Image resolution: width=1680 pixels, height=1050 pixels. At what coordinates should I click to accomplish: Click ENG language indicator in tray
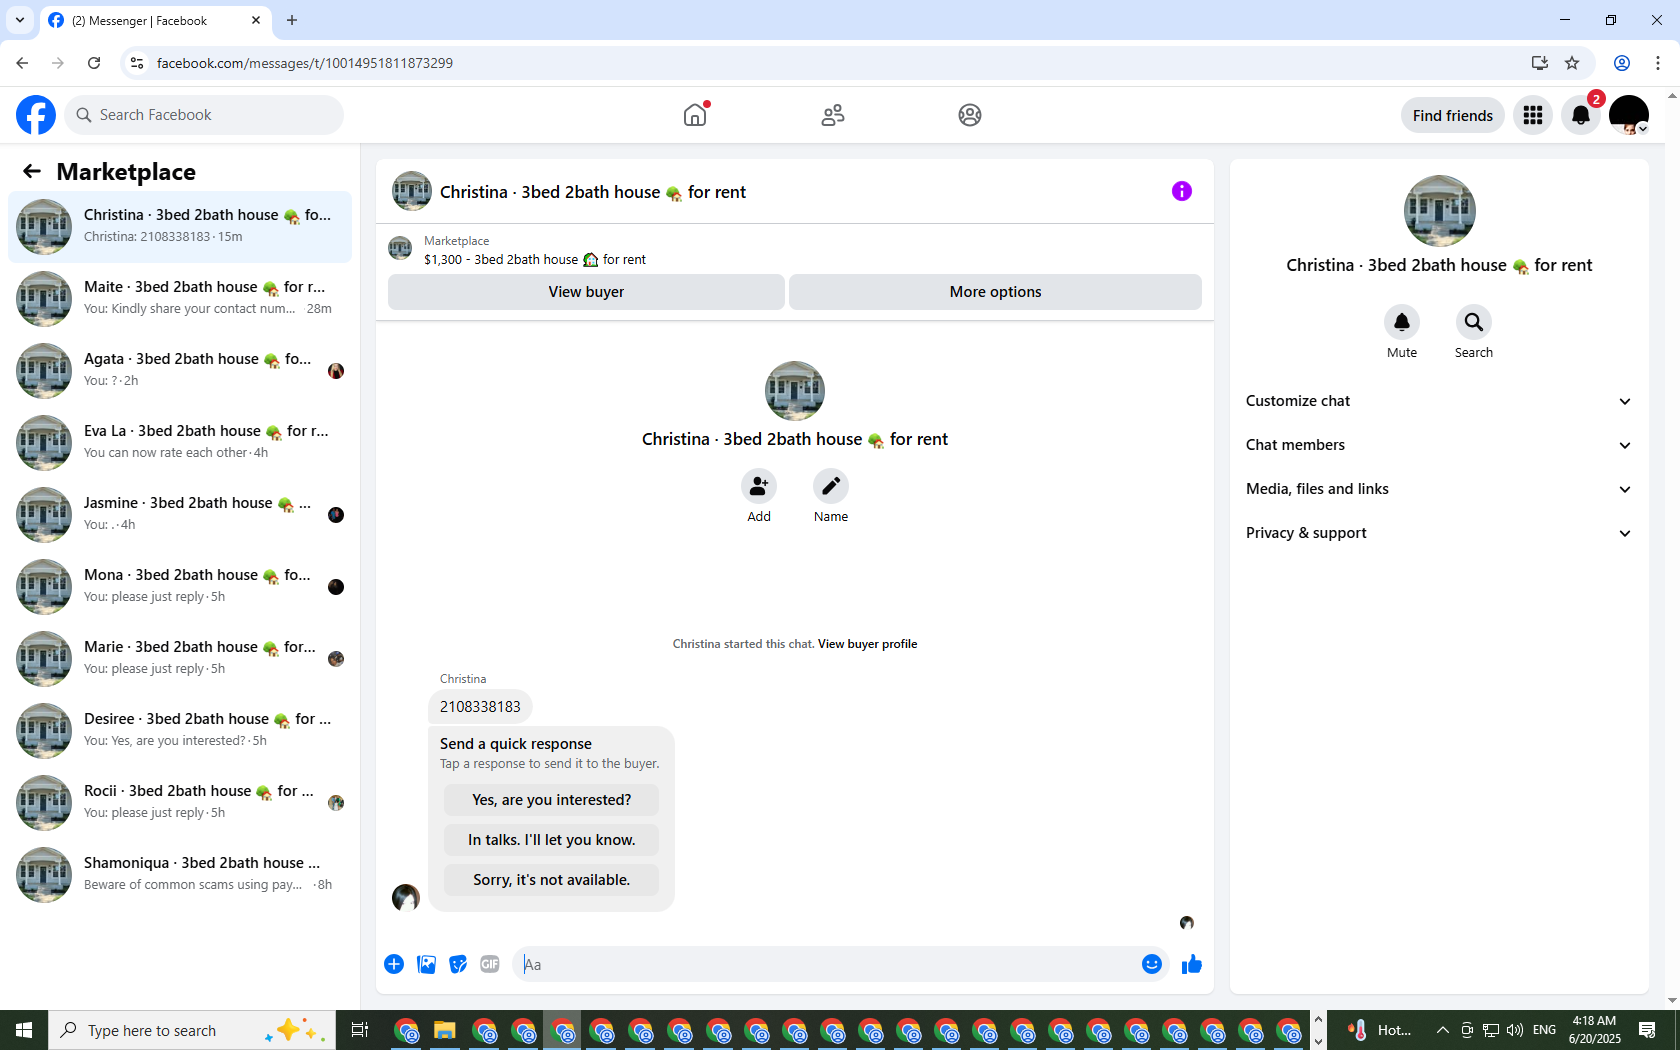pos(1544,1030)
